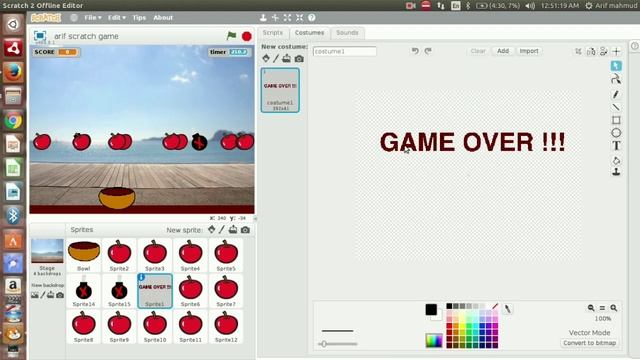640x360 pixels.
Task: Select the Ellipse tool
Action: (616, 133)
